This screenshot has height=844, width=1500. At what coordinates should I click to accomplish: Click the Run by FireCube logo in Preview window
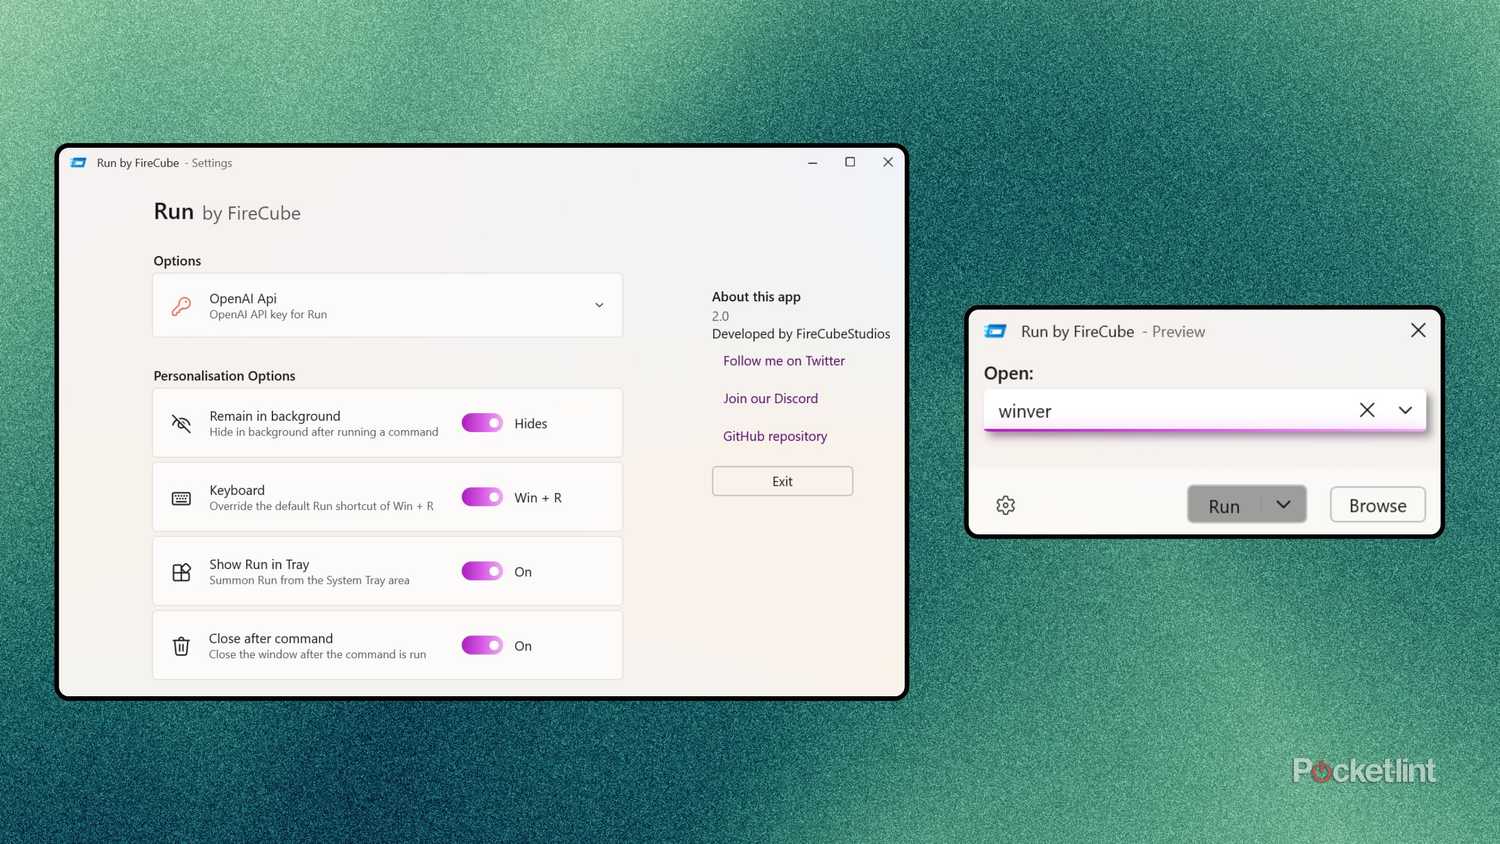coord(996,332)
